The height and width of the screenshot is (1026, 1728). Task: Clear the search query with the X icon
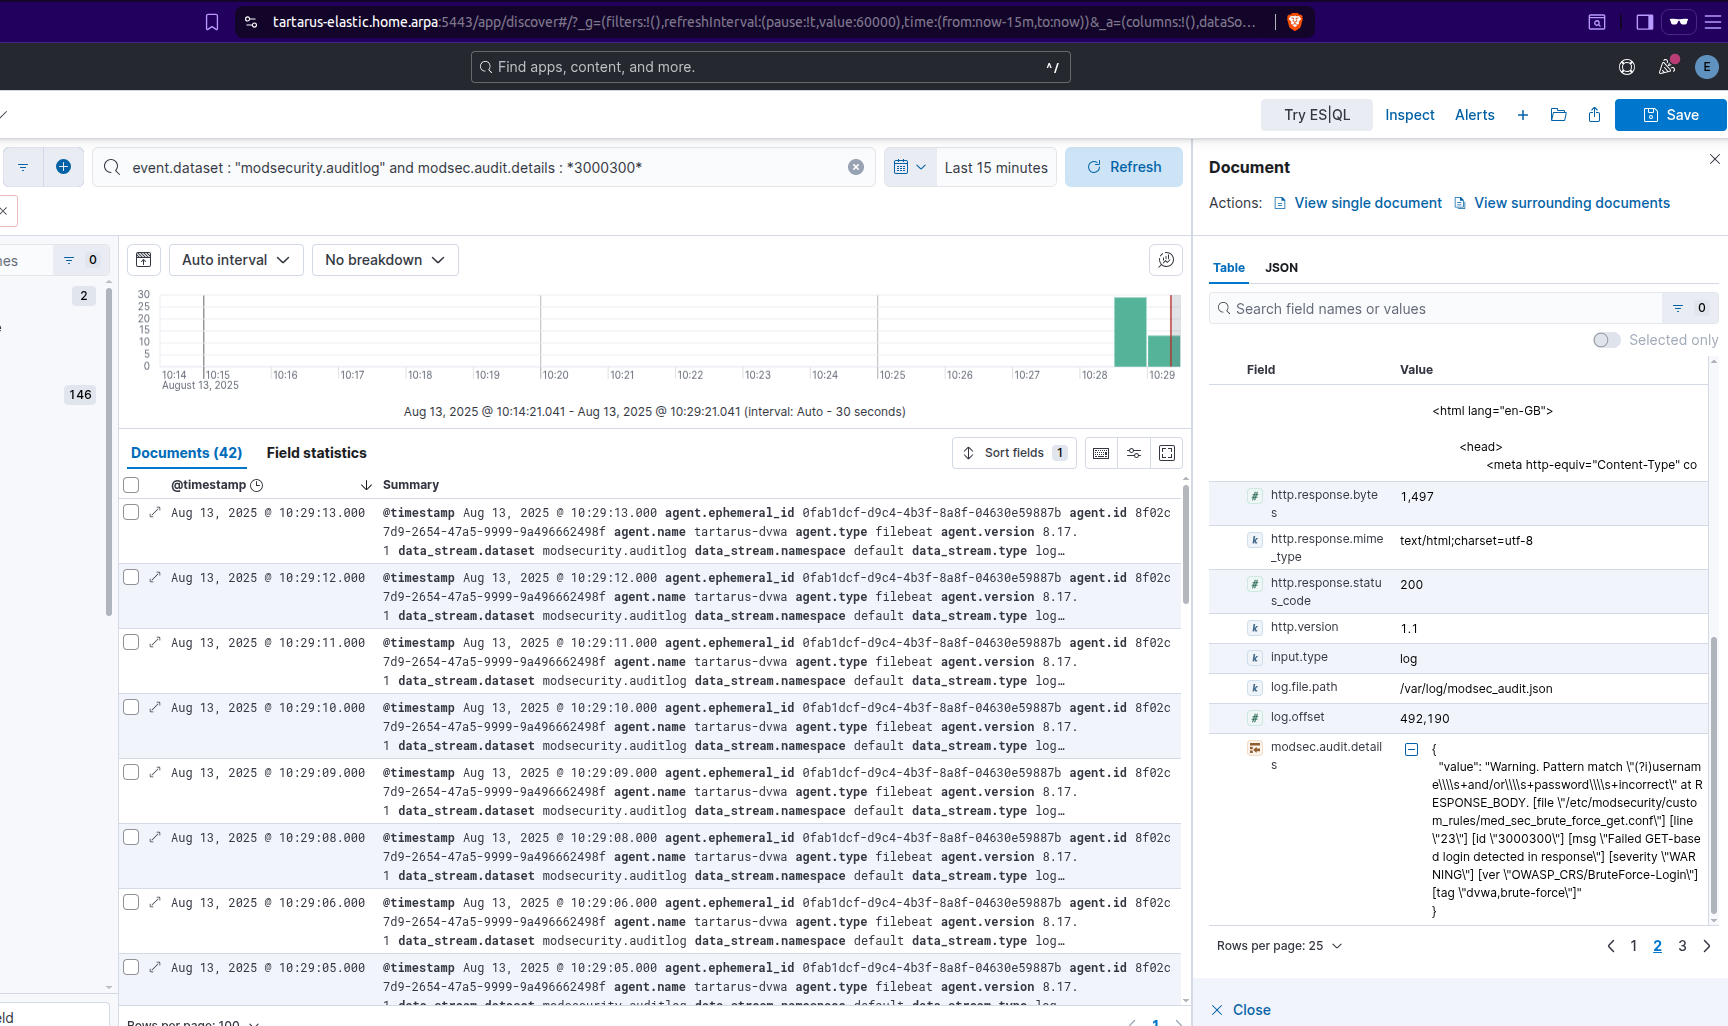coord(856,167)
